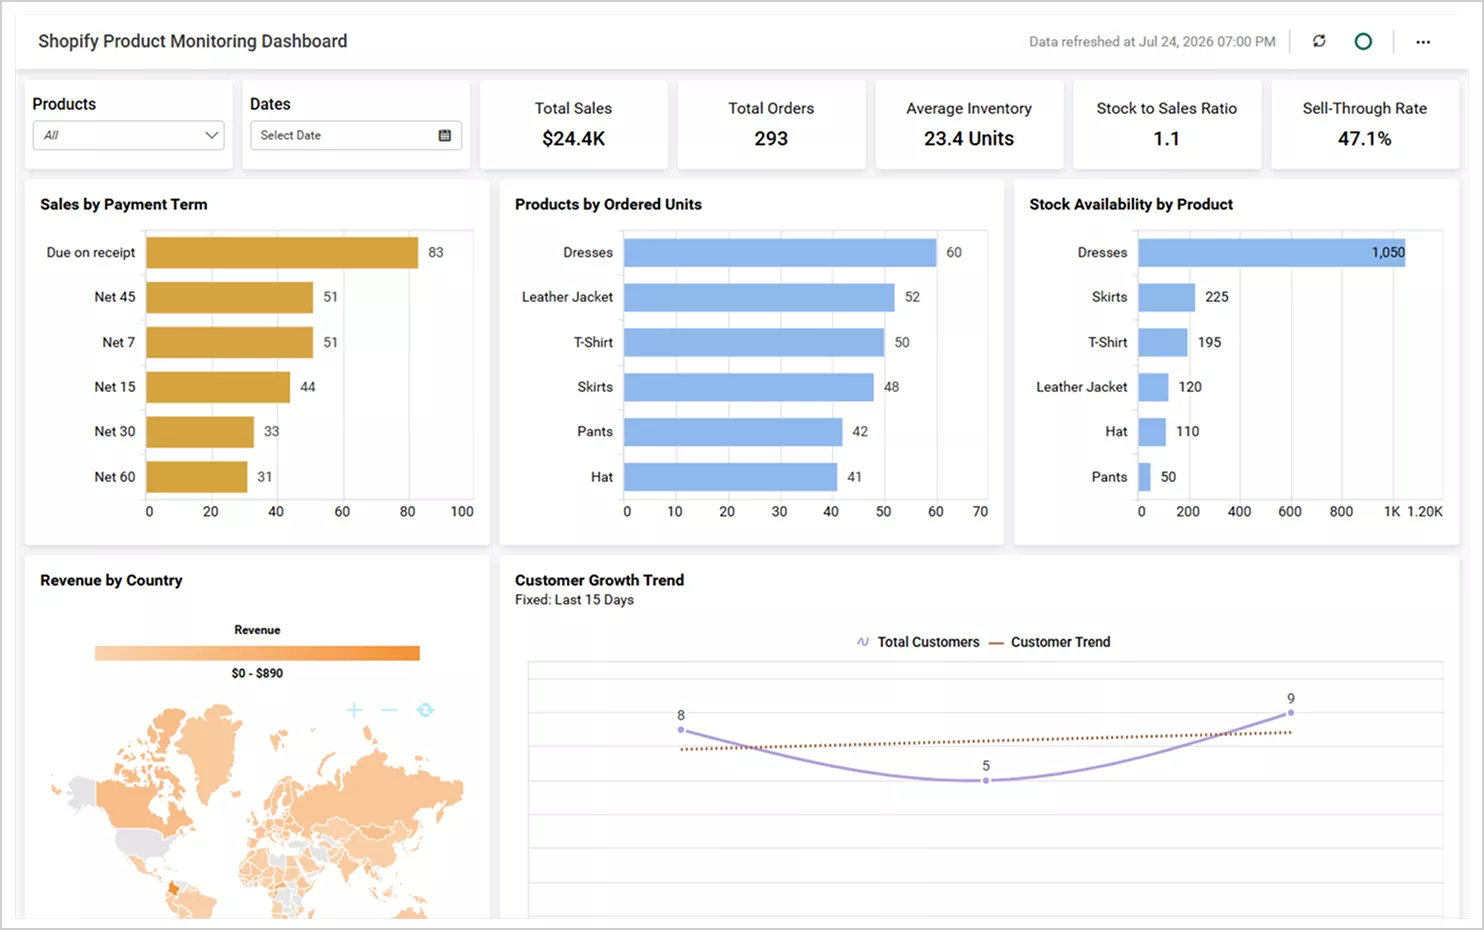
Task: Click Leather Jacket bar in Stock Availability
Action: coord(1154,387)
